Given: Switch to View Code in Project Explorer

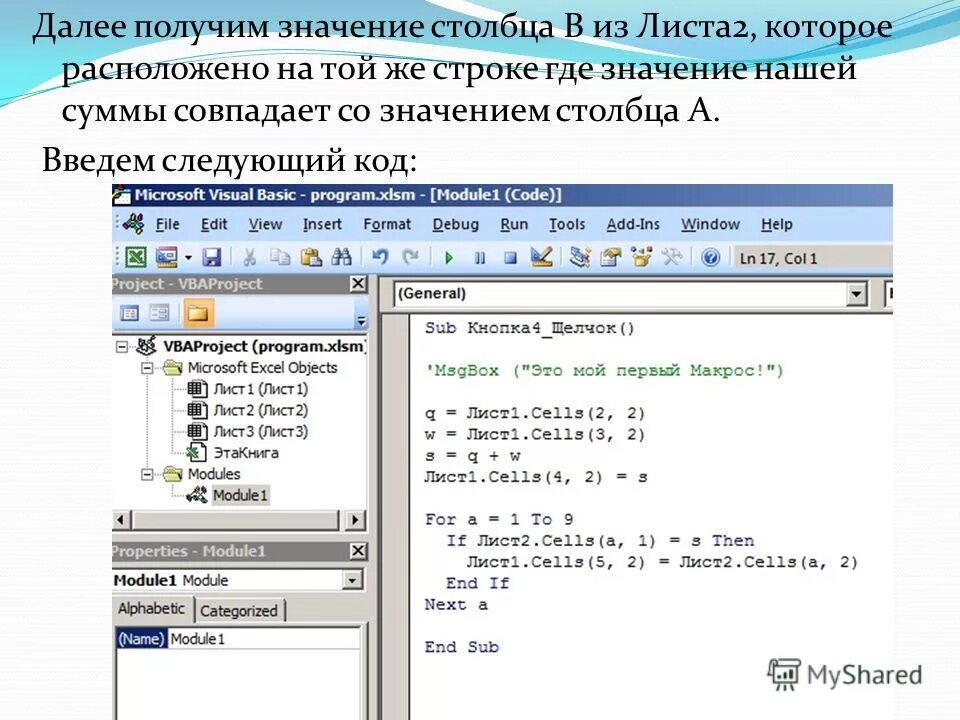Looking at the screenshot, I should pyautogui.click(x=127, y=311).
